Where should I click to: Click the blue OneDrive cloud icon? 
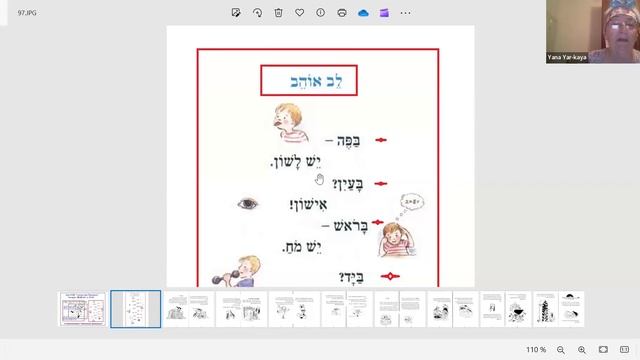coord(363,13)
